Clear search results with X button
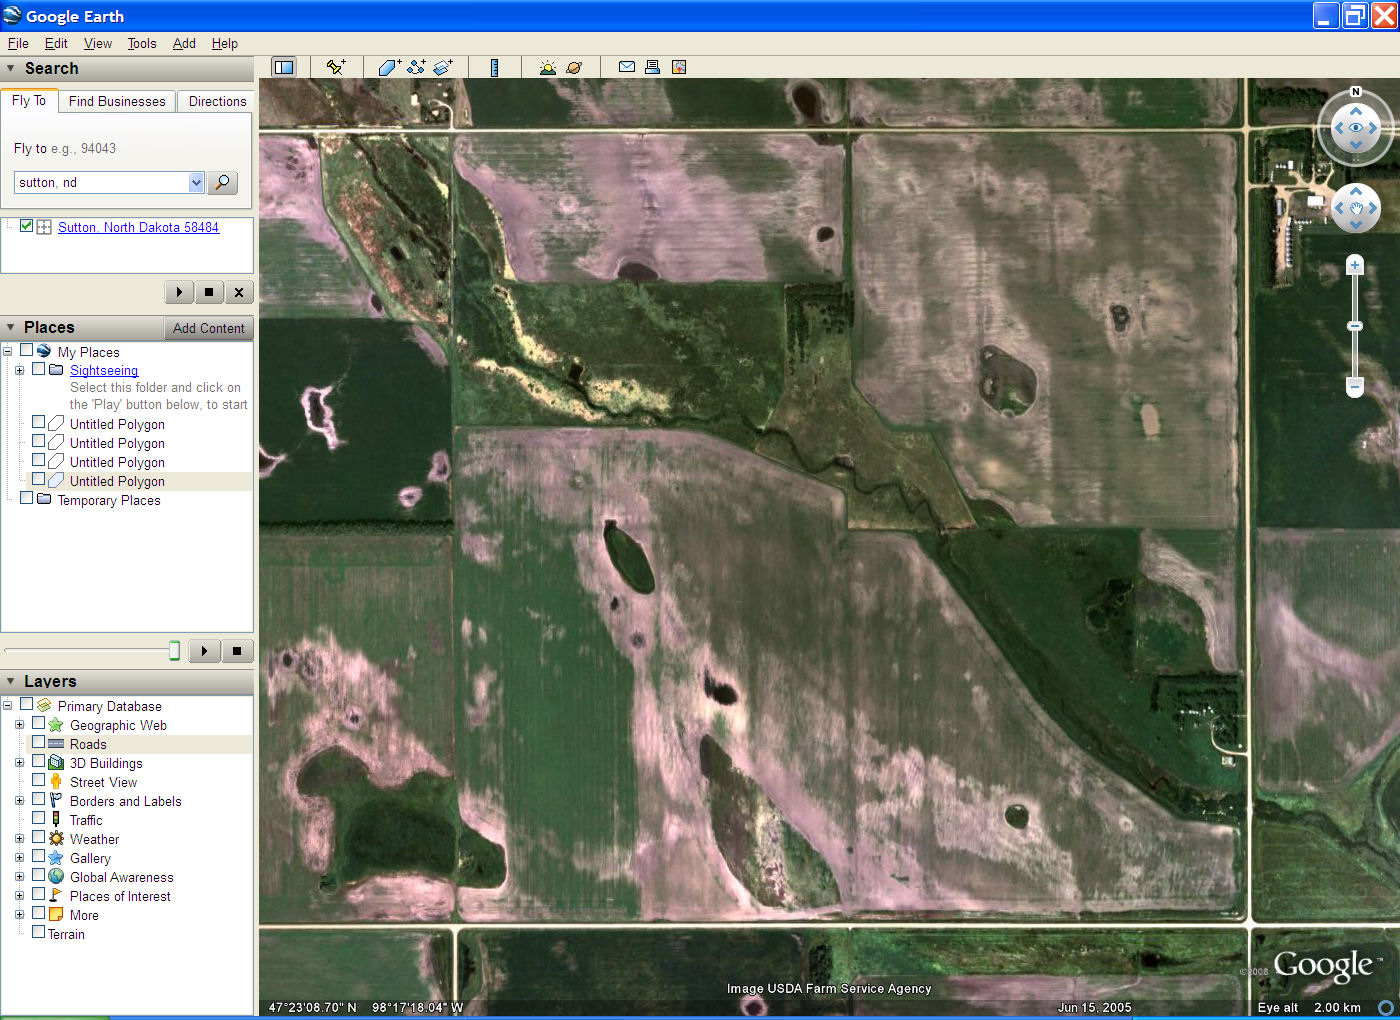 click(238, 292)
